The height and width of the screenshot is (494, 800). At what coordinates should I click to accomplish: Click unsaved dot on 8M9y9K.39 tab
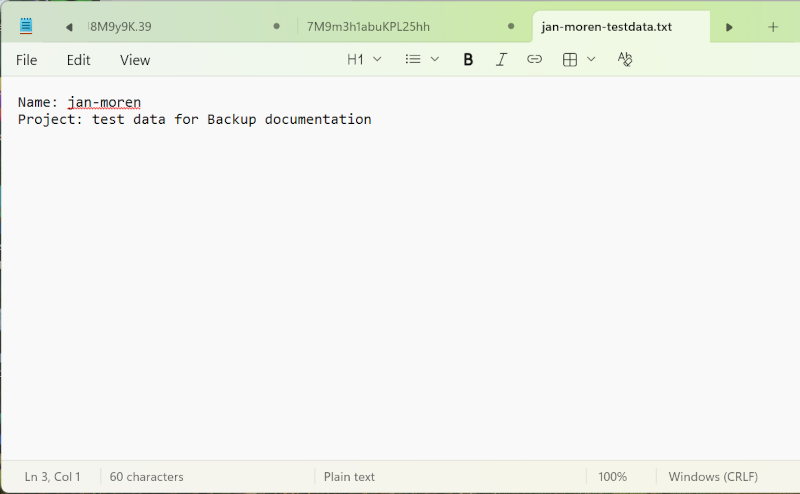[x=277, y=26]
